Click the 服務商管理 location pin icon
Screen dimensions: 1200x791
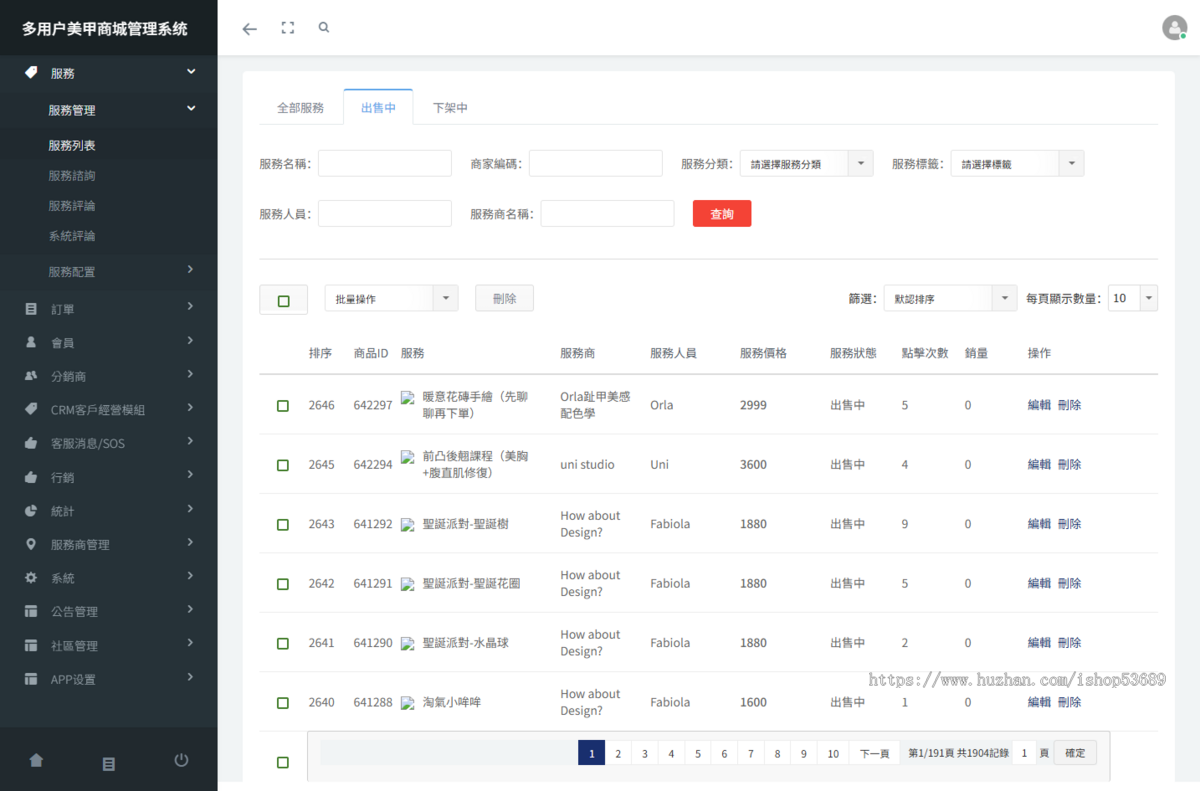click(31, 544)
